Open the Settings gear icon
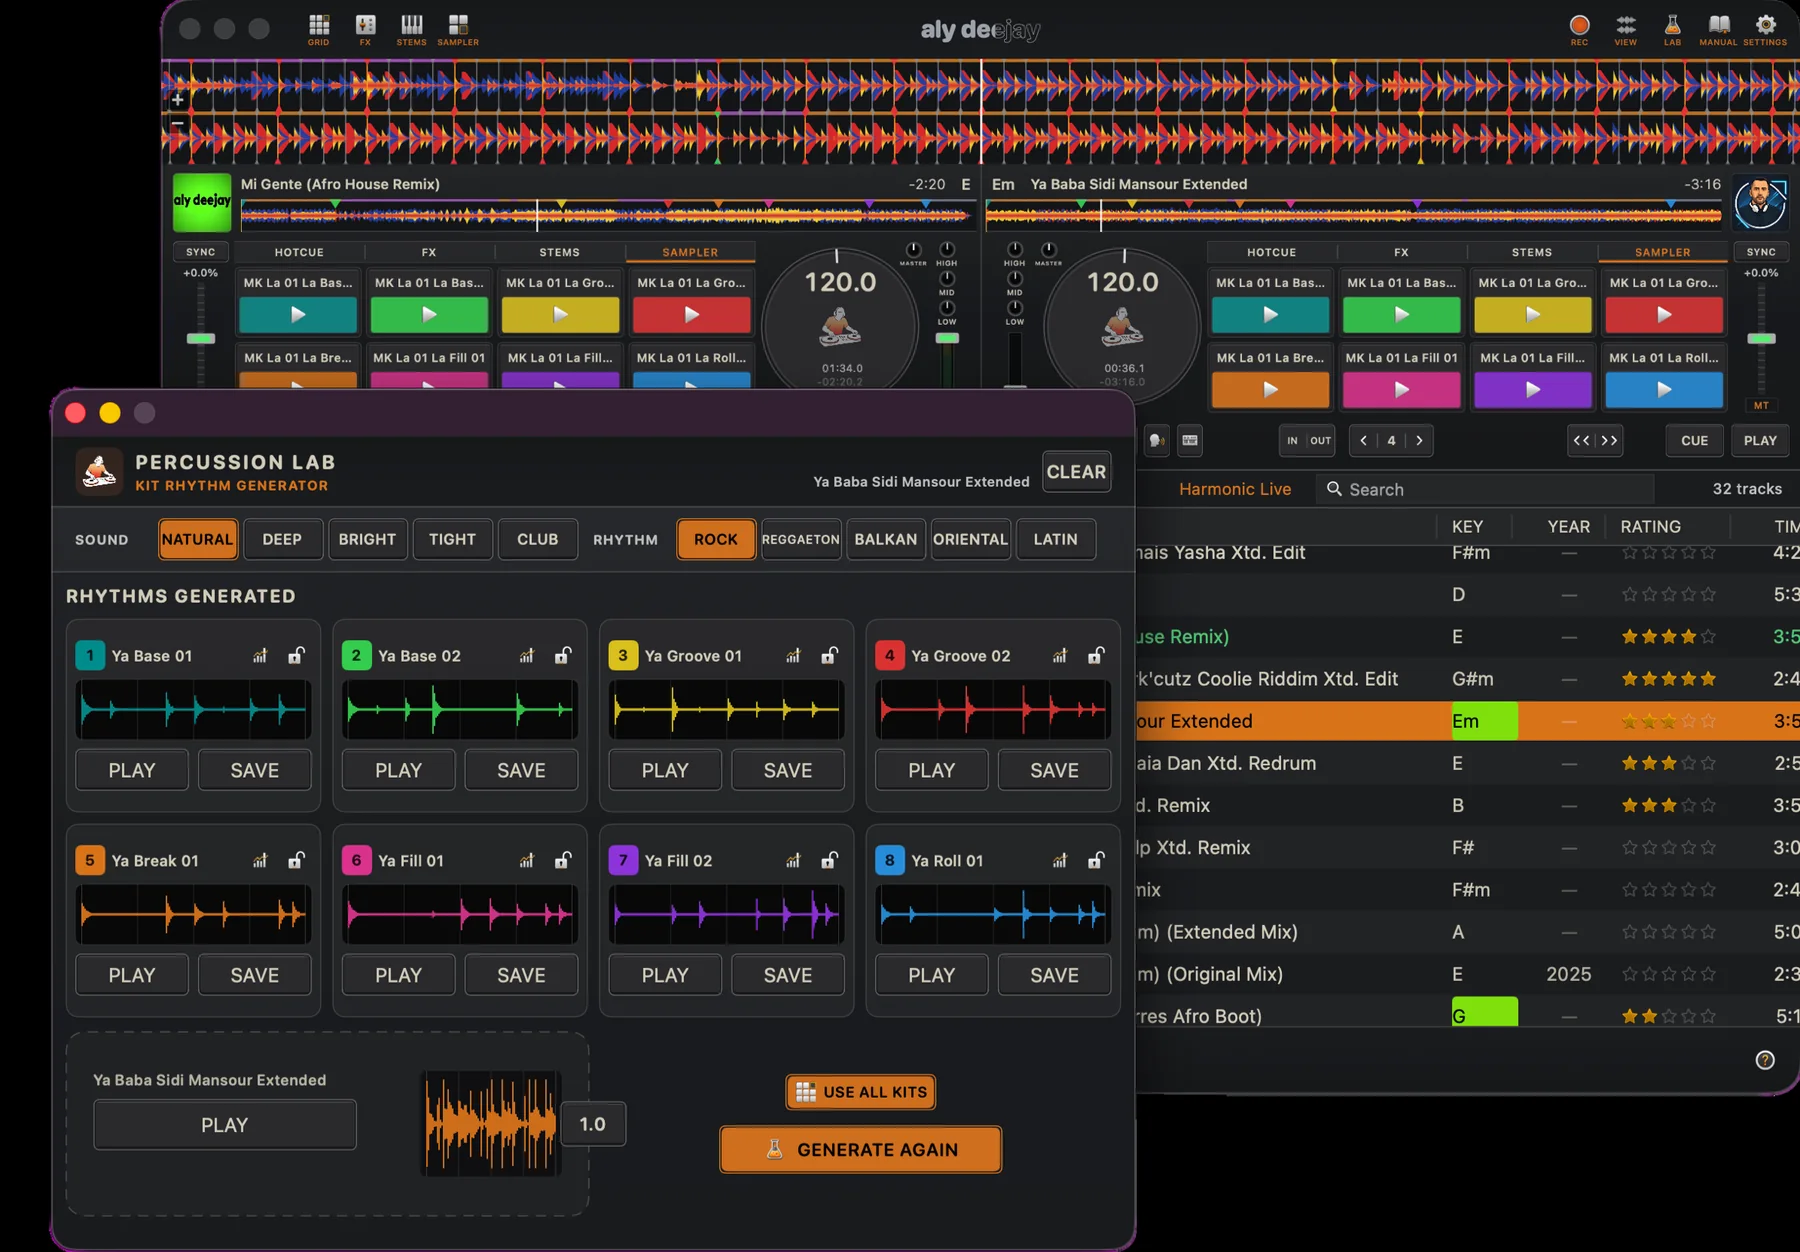Screen dimensions: 1800x1252 click(1765, 29)
